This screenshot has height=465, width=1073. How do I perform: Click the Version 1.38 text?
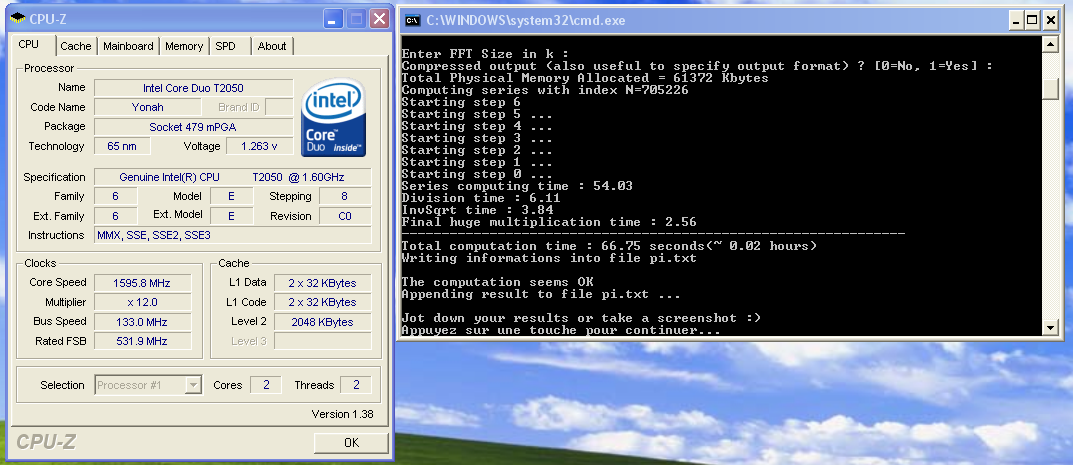click(342, 414)
